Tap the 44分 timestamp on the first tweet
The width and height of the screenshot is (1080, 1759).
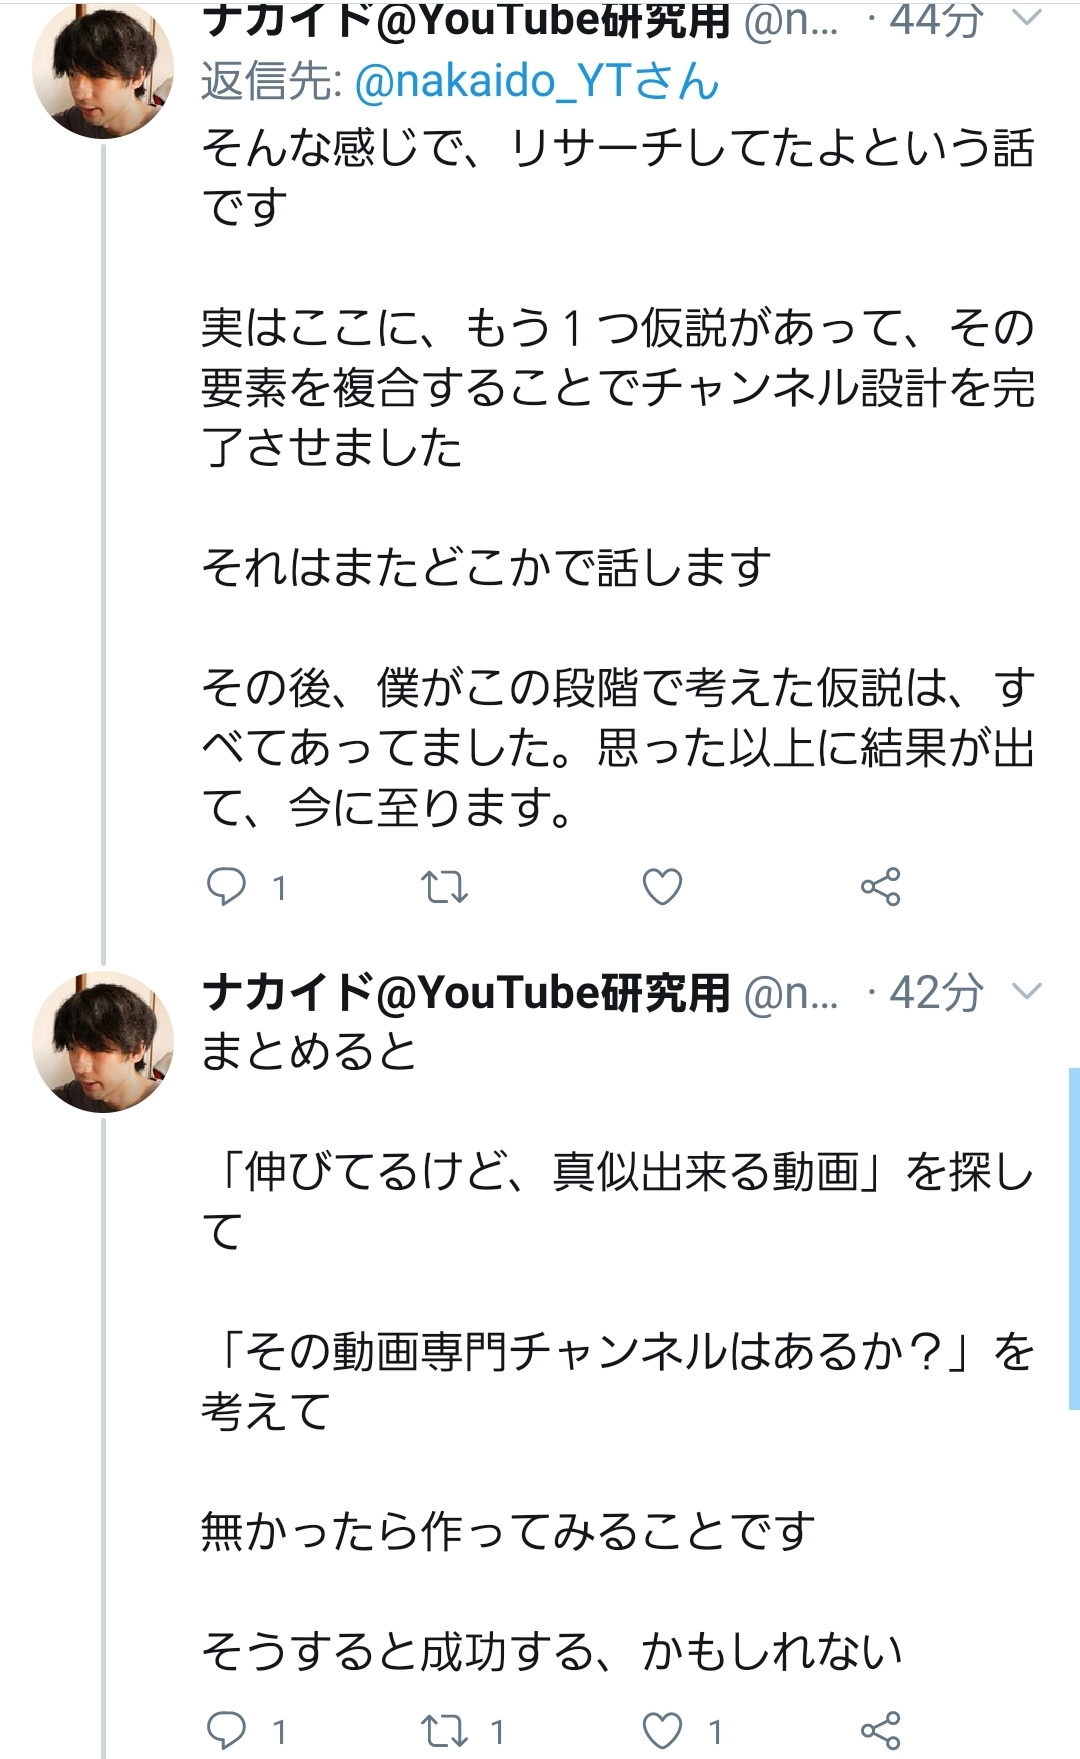936,20
